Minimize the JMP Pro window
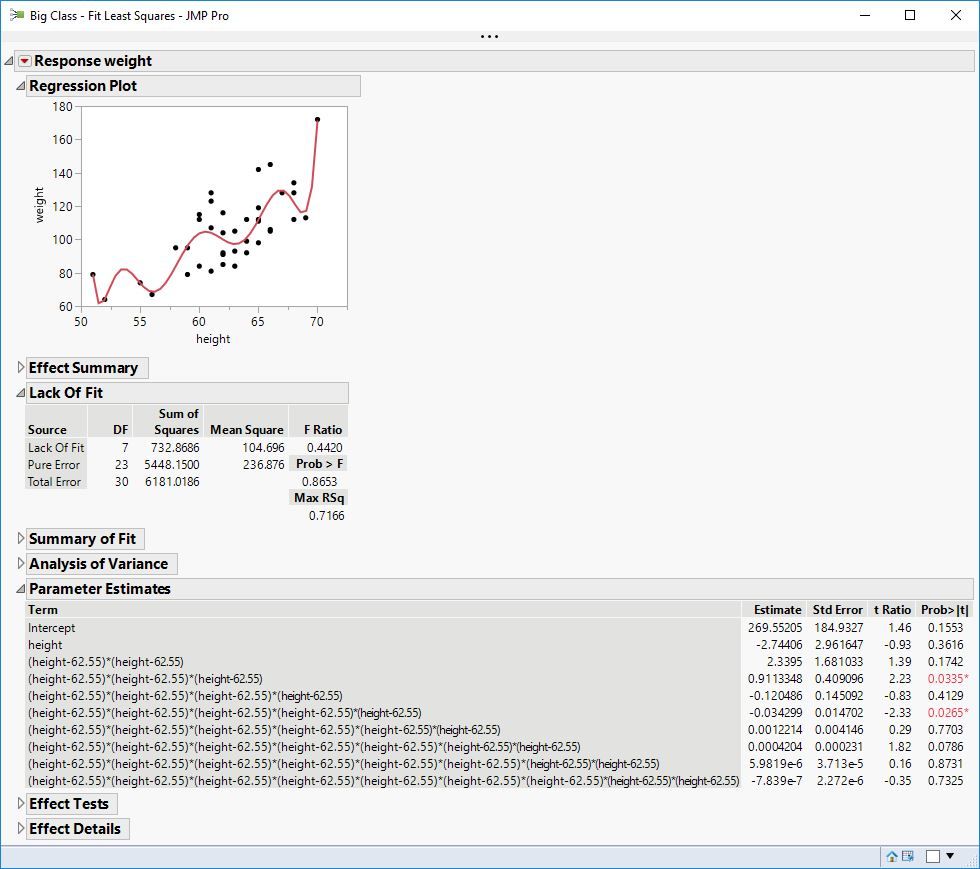This screenshot has width=980, height=869. coord(865,15)
